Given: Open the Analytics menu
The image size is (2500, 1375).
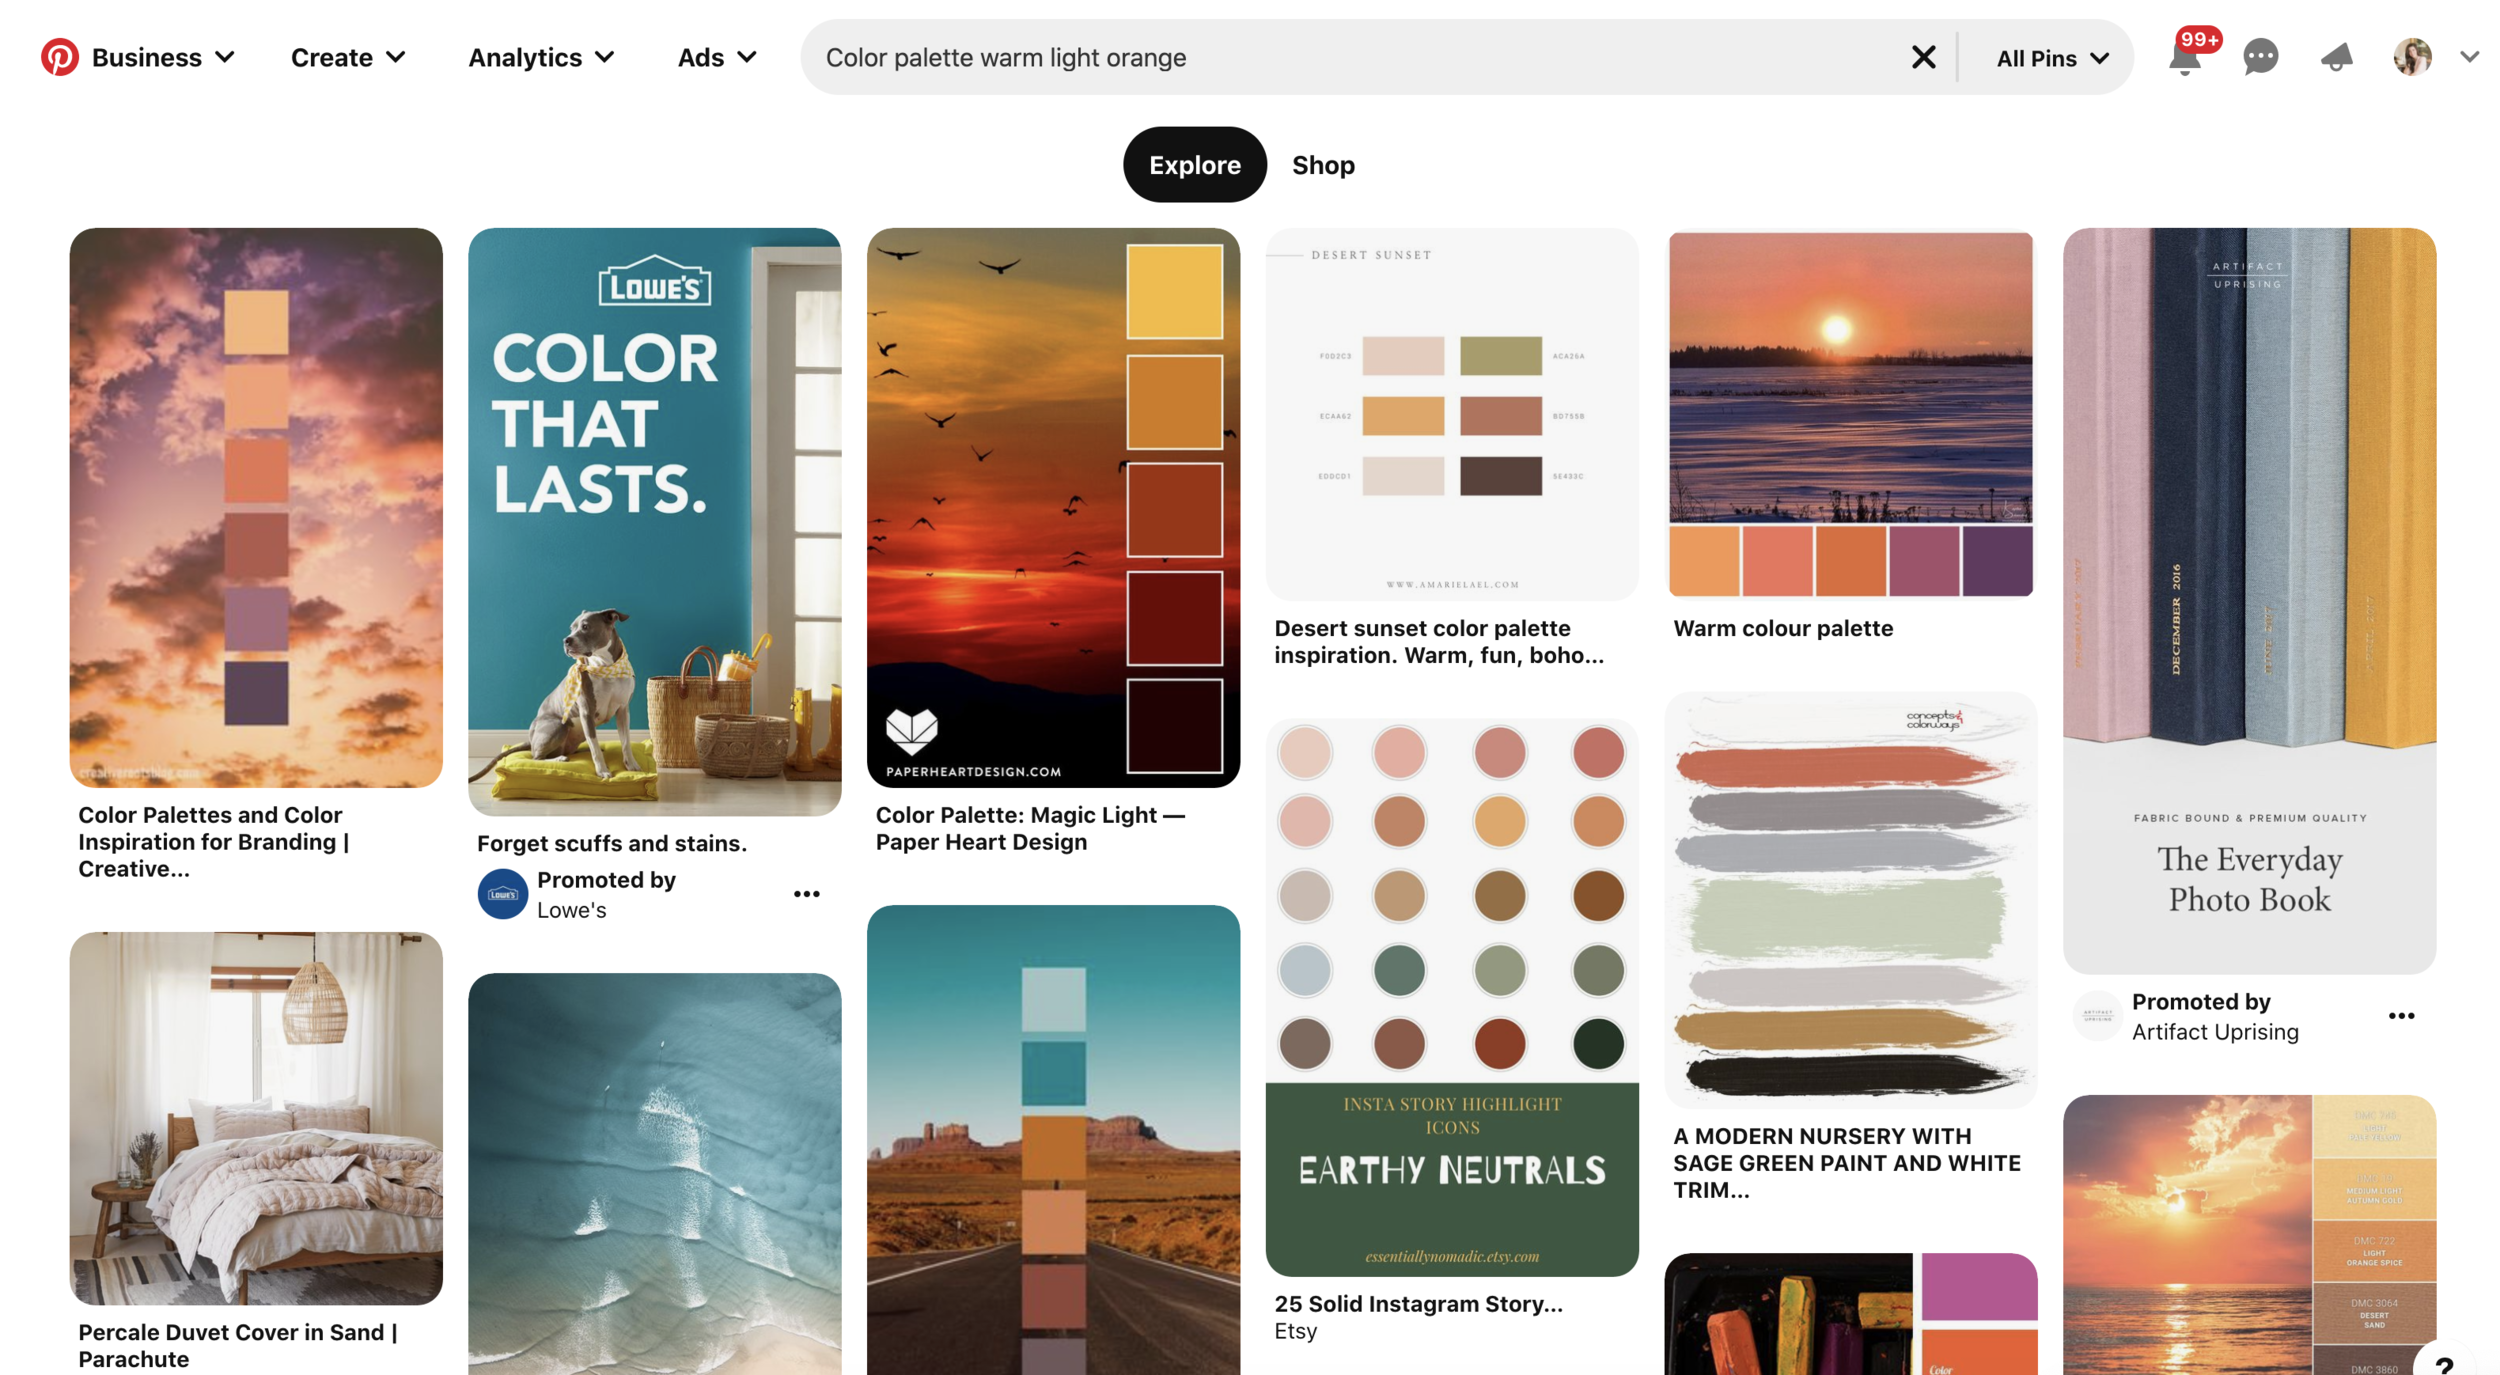Looking at the screenshot, I should click(x=541, y=57).
